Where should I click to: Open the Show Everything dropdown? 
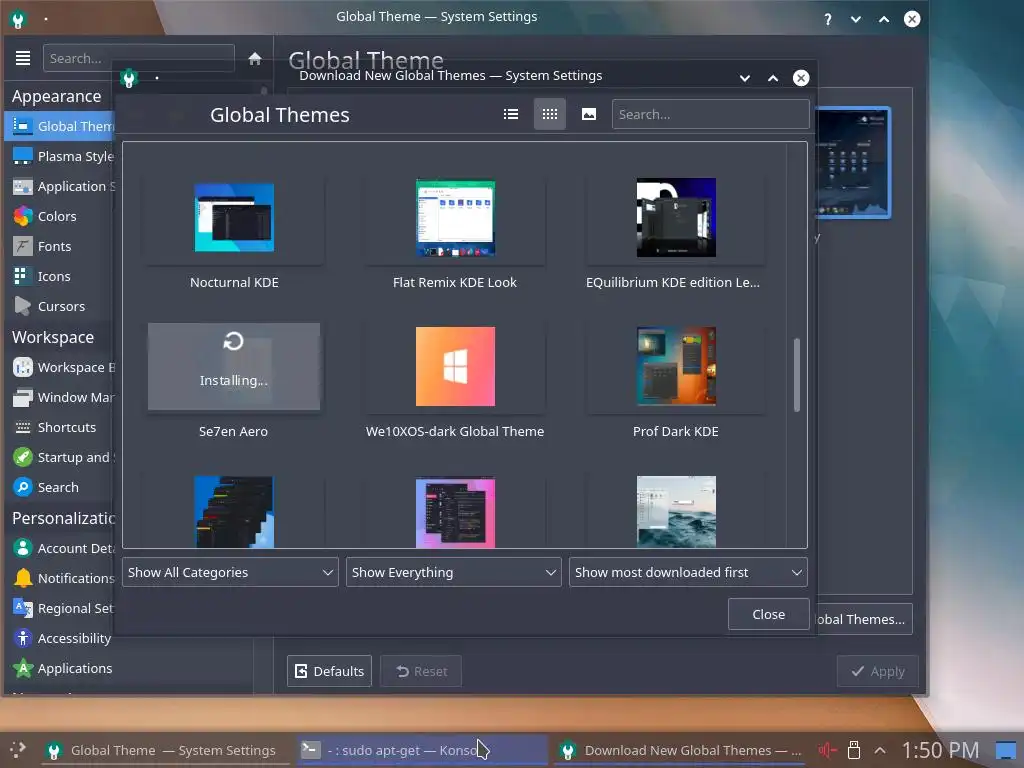tap(453, 572)
